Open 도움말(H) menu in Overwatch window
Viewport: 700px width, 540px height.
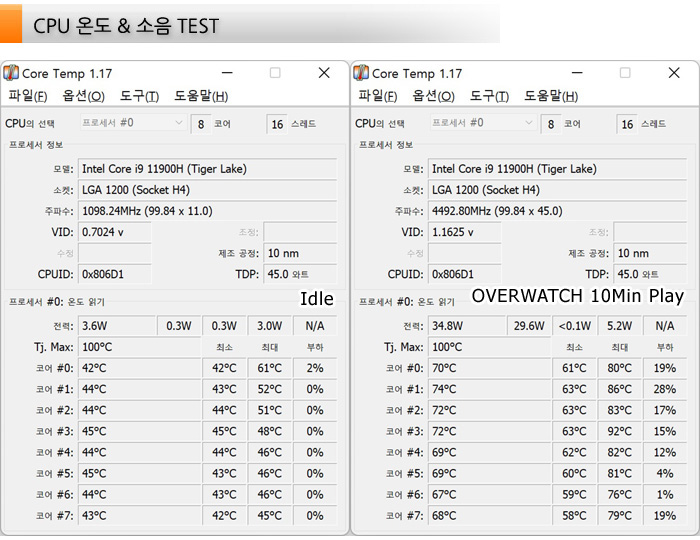551,96
